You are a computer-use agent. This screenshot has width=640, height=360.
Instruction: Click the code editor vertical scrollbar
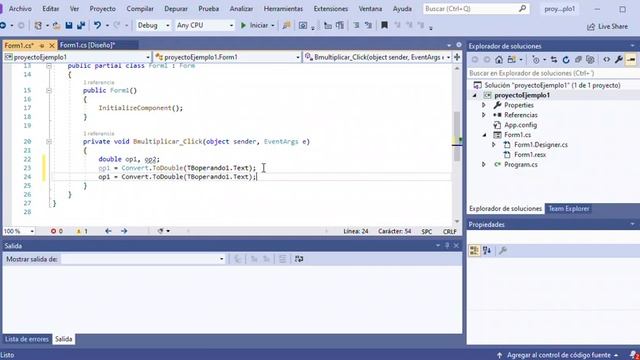457,144
